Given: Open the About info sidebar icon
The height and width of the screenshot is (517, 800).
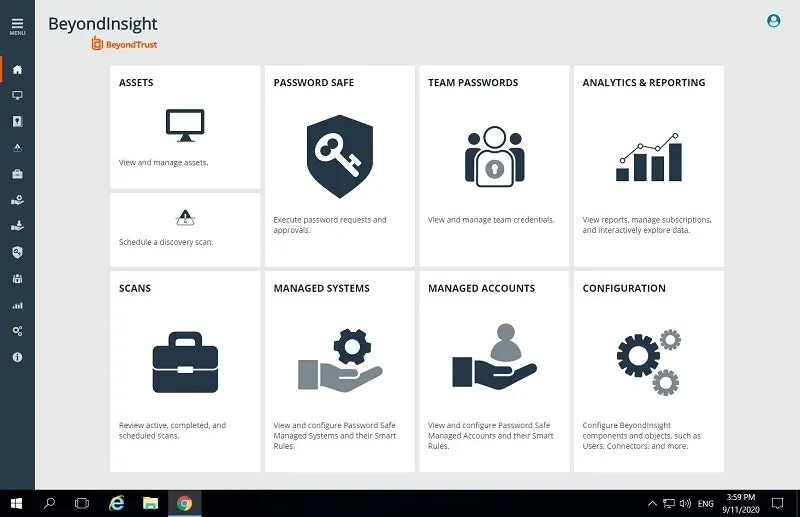Looking at the screenshot, I should [17, 357].
